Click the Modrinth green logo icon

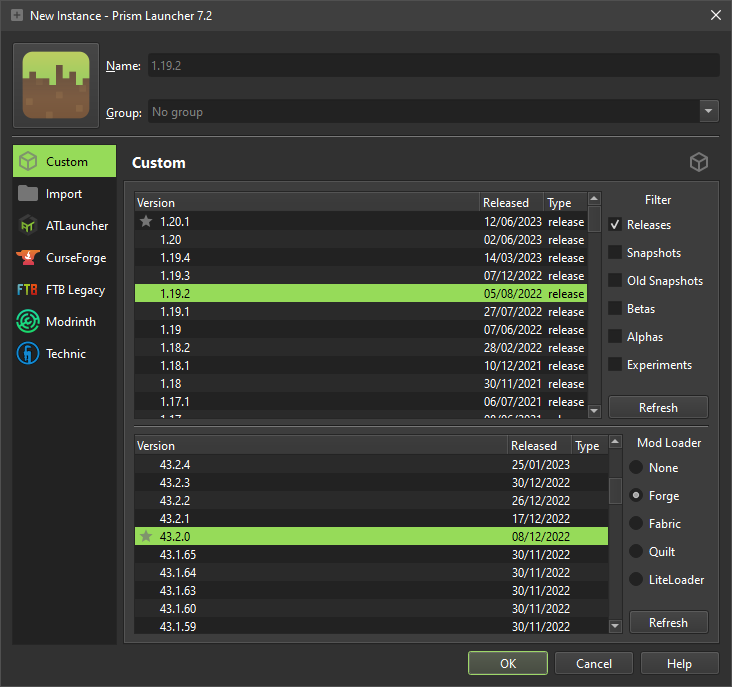(x=28, y=322)
